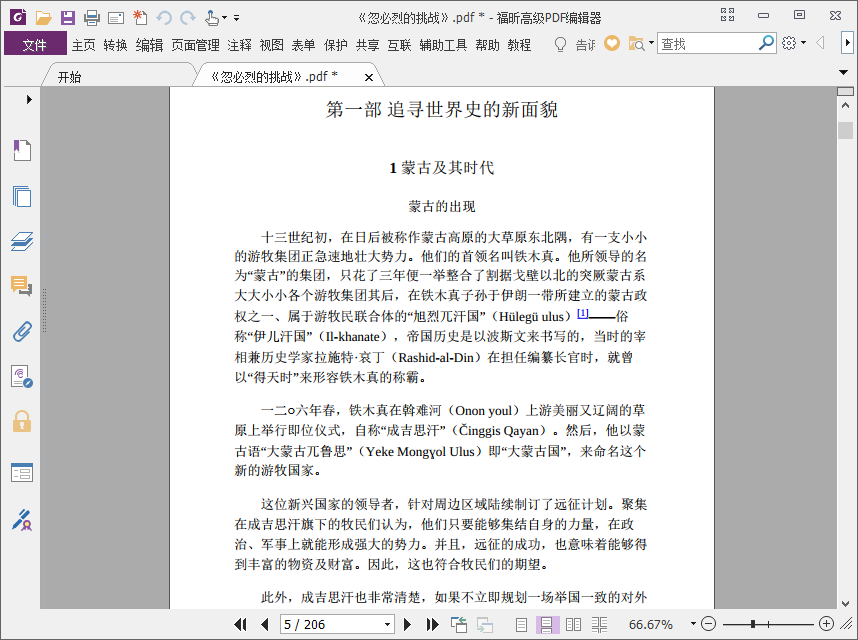
Task: Open the 共享 ribbon tab
Action: coord(367,45)
